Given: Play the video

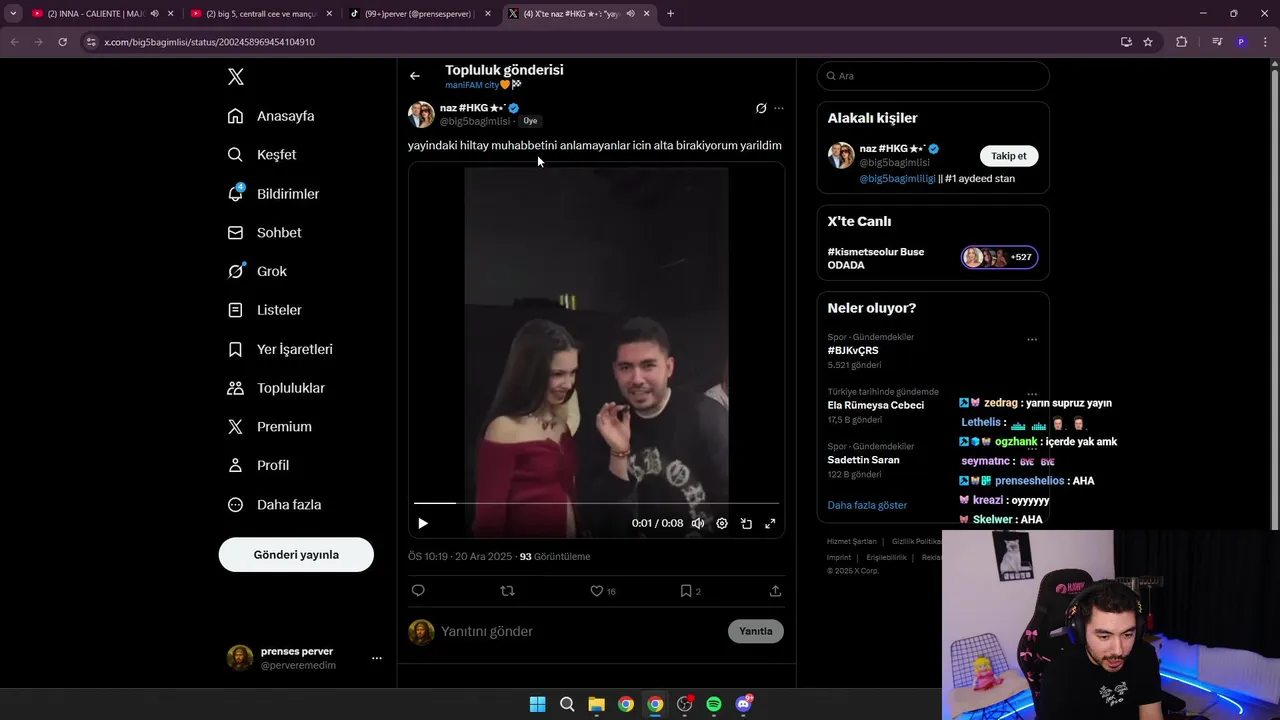Looking at the screenshot, I should pos(423,523).
